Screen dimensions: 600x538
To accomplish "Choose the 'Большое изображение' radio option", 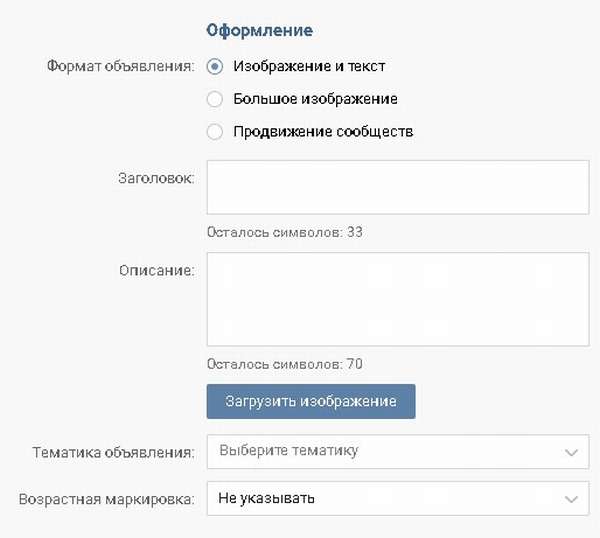I will point(215,99).
